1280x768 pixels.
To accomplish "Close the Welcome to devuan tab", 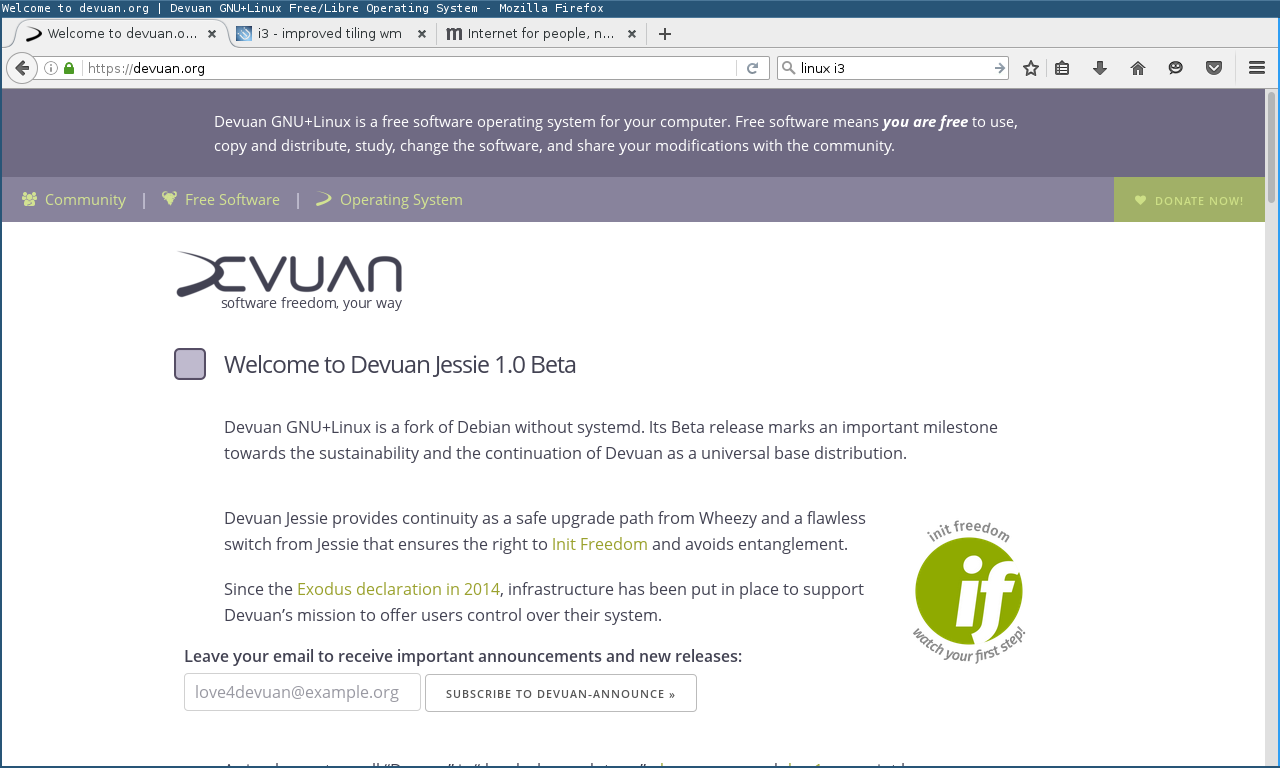I will 211,34.
